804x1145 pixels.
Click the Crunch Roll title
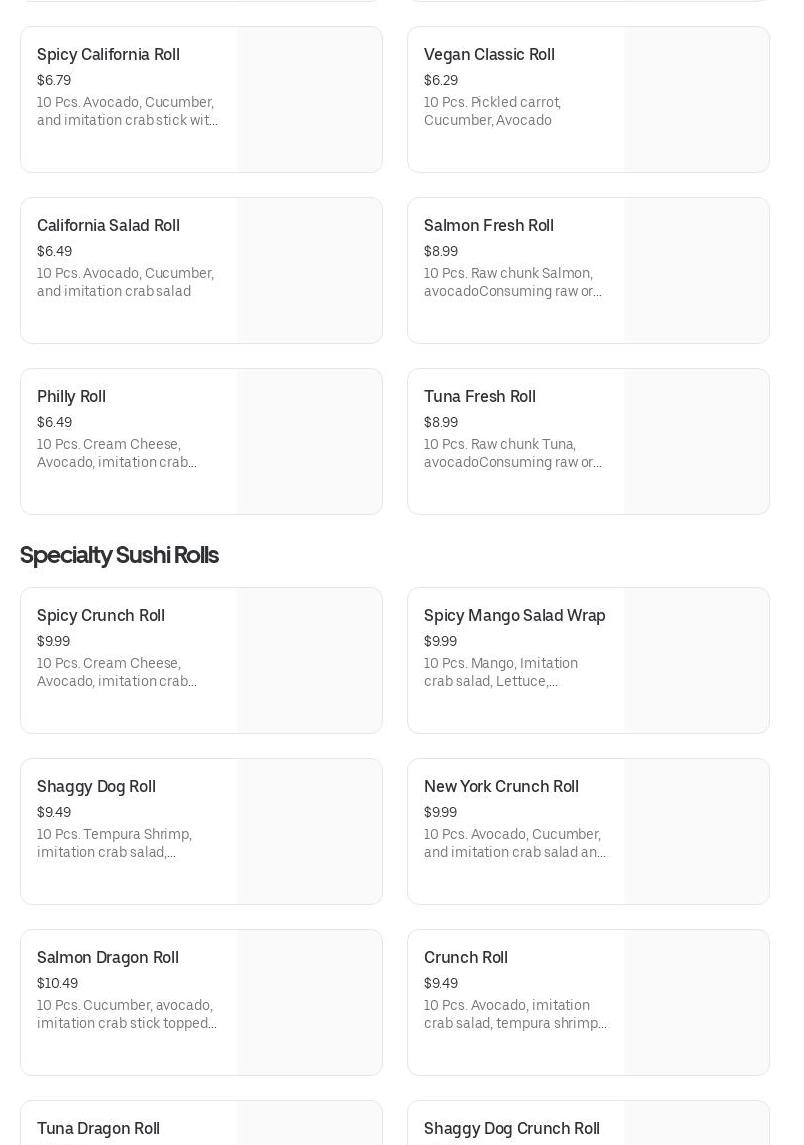[466, 958]
